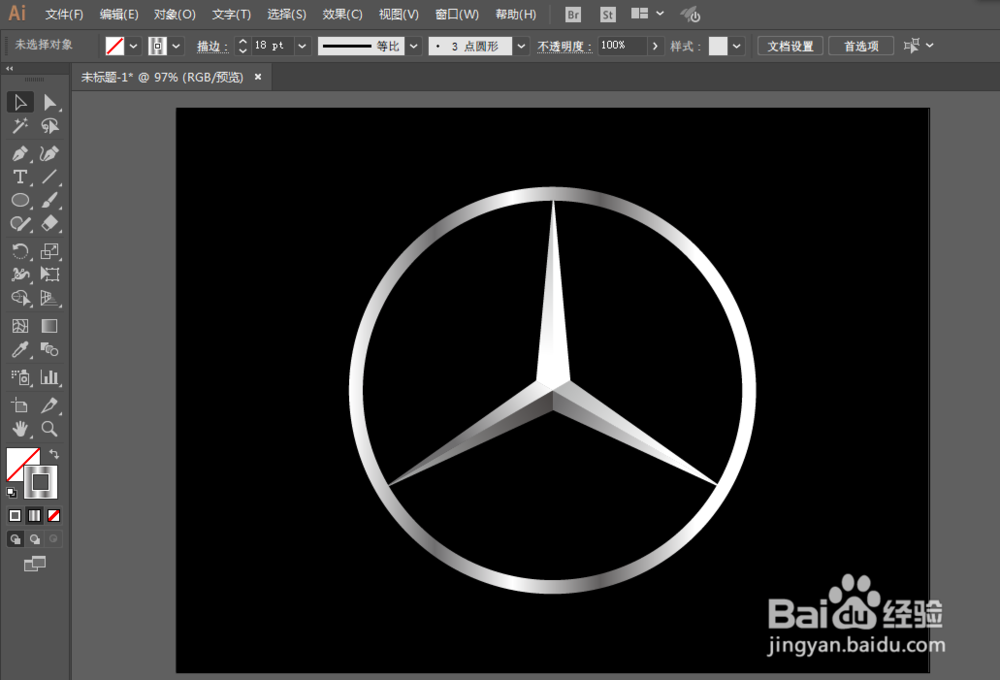Click the 18 pt stroke weight field
Viewport: 1000px width, 680px height.
coord(272,46)
